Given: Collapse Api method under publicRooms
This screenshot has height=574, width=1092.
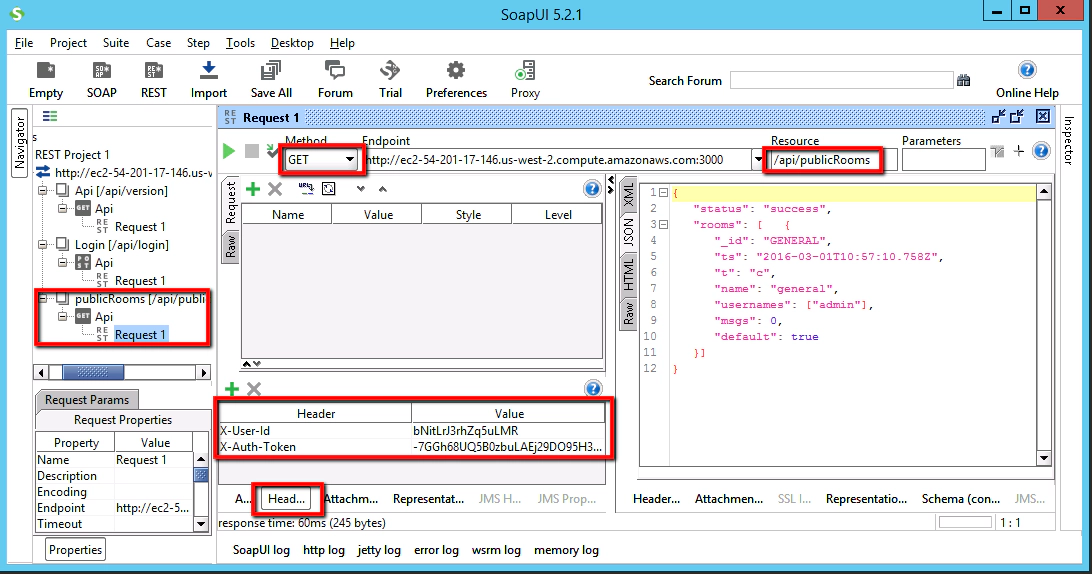Looking at the screenshot, I should pos(62,316).
